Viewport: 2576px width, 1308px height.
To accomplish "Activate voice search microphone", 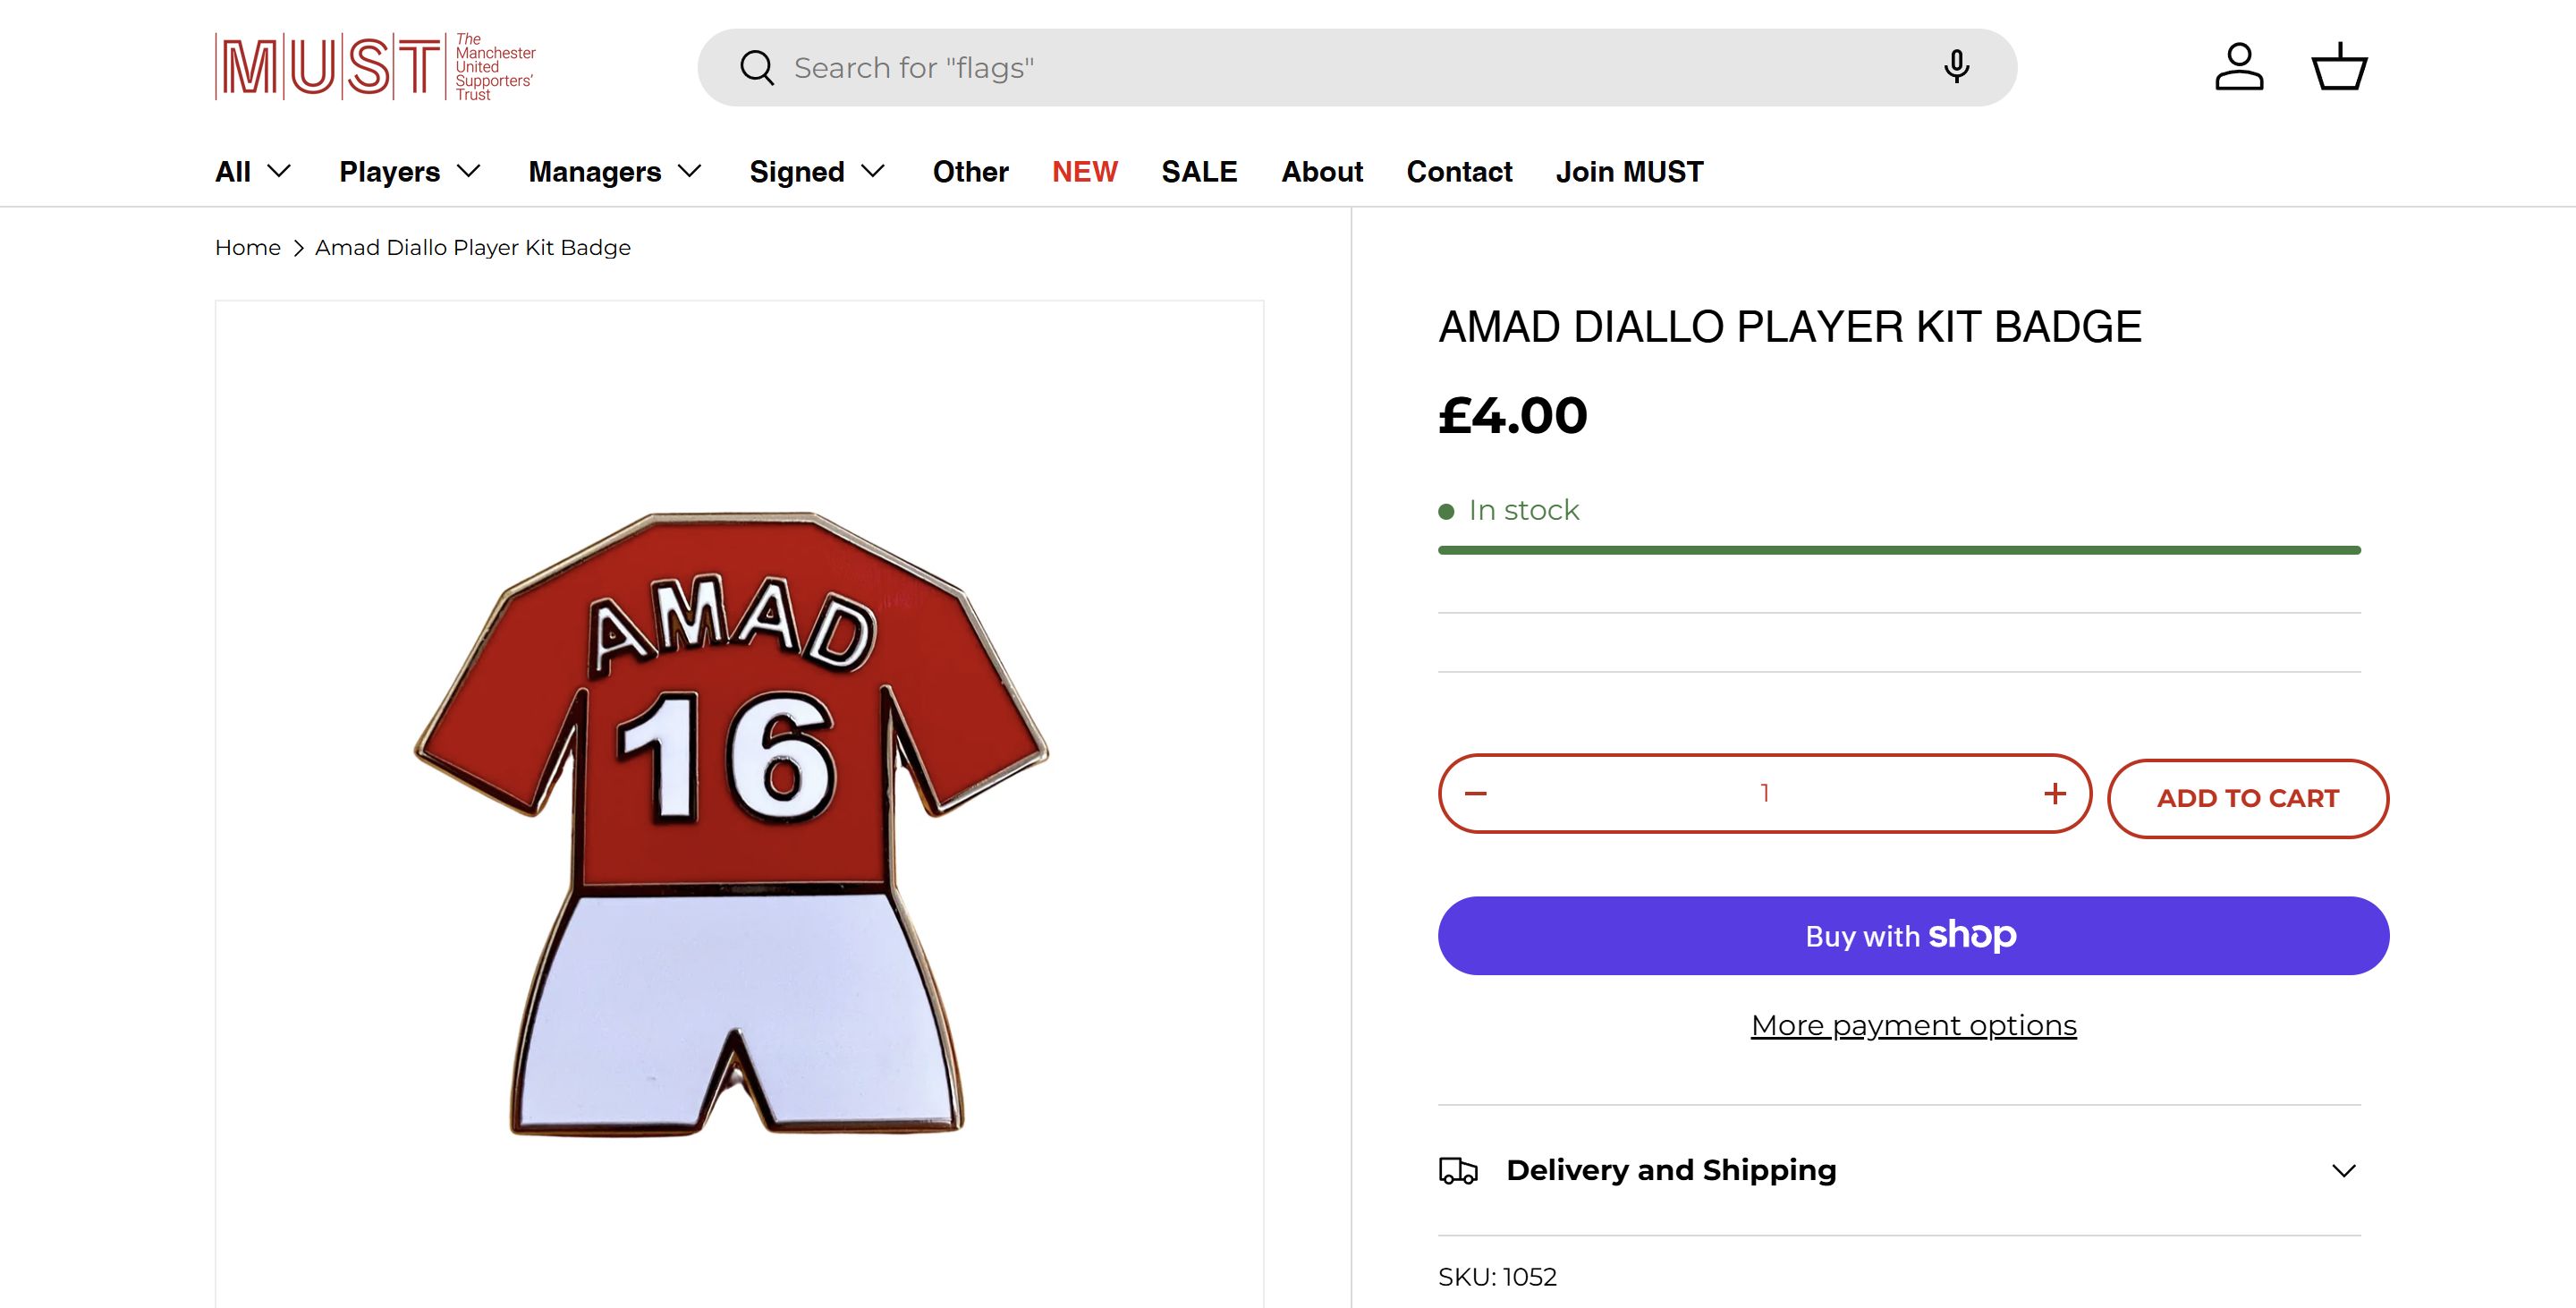I will click(x=1956, y=67).
